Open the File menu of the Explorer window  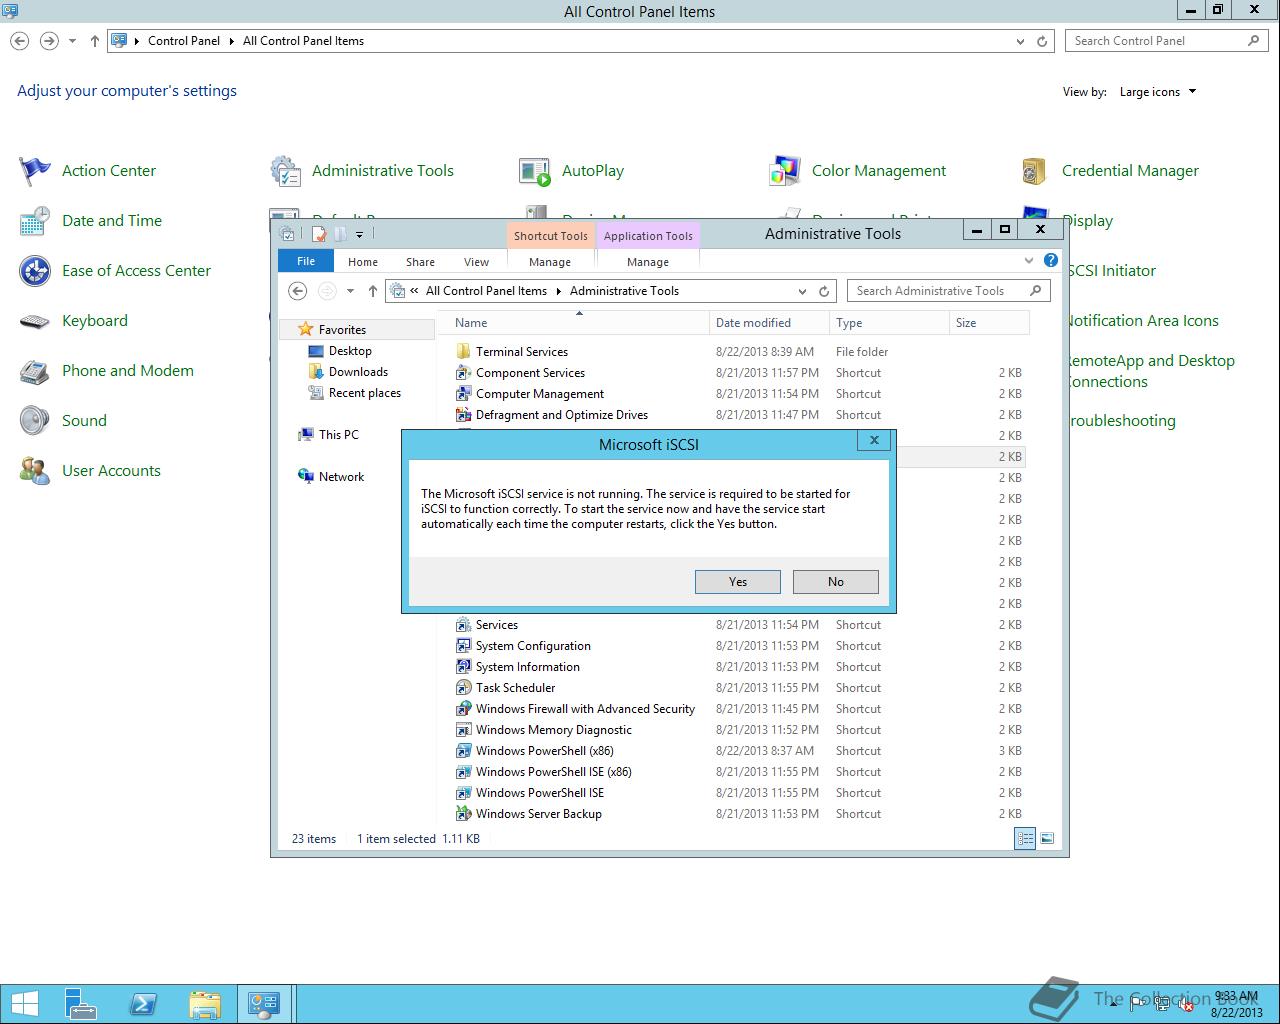[x=305, y=260]
